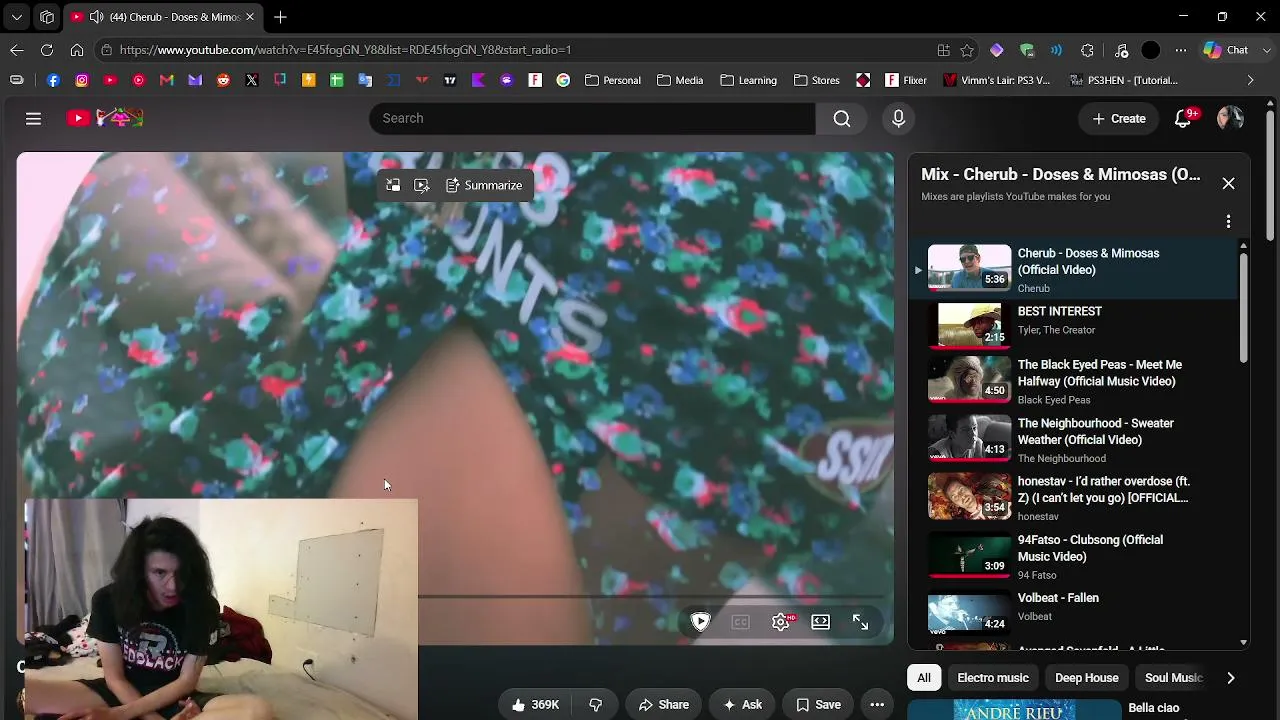Play Volbeat - Fallen from the mix
This screenshot has height=720, width=1280.
[1073, 612]
